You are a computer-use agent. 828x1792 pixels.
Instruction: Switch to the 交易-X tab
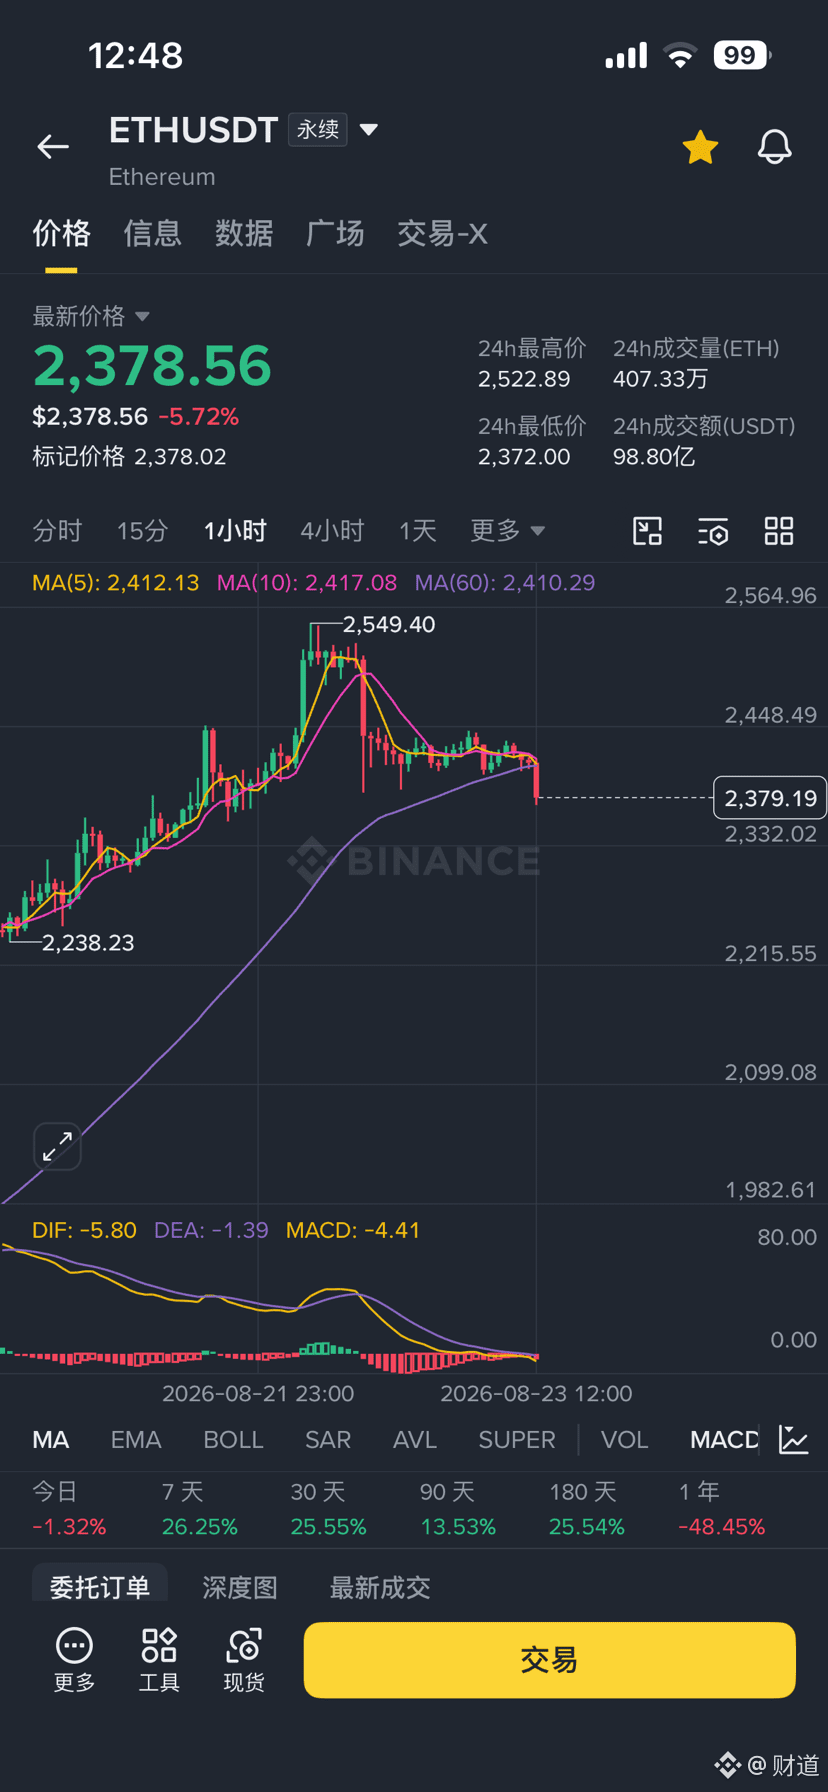tap(442, 233)
